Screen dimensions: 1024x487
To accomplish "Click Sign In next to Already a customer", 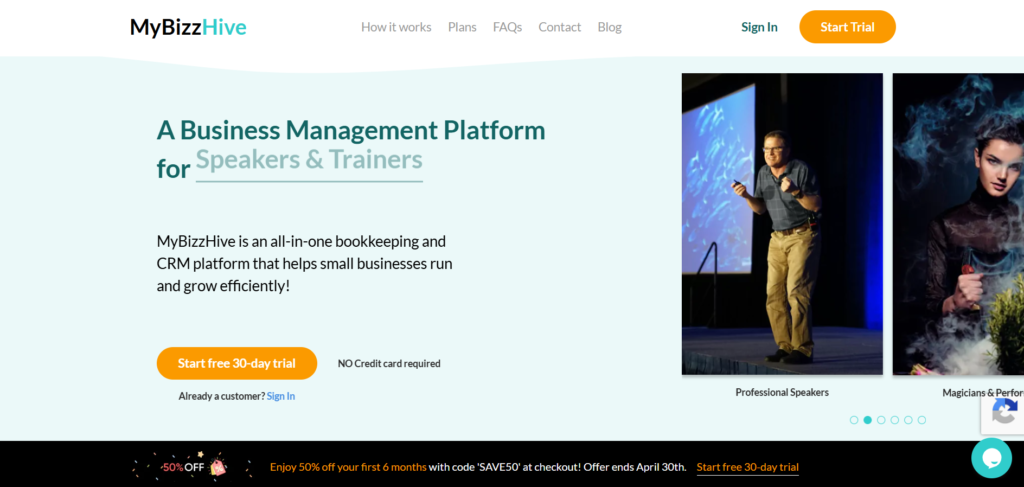I will point(281,396).
